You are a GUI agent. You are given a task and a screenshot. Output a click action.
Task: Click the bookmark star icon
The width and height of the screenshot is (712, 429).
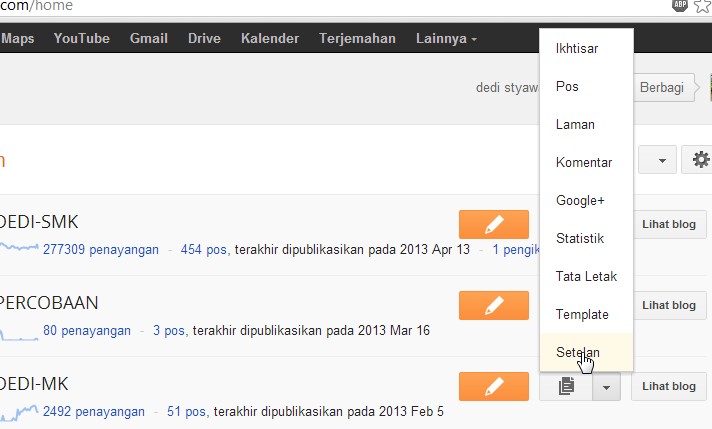(x=702, y=6)
